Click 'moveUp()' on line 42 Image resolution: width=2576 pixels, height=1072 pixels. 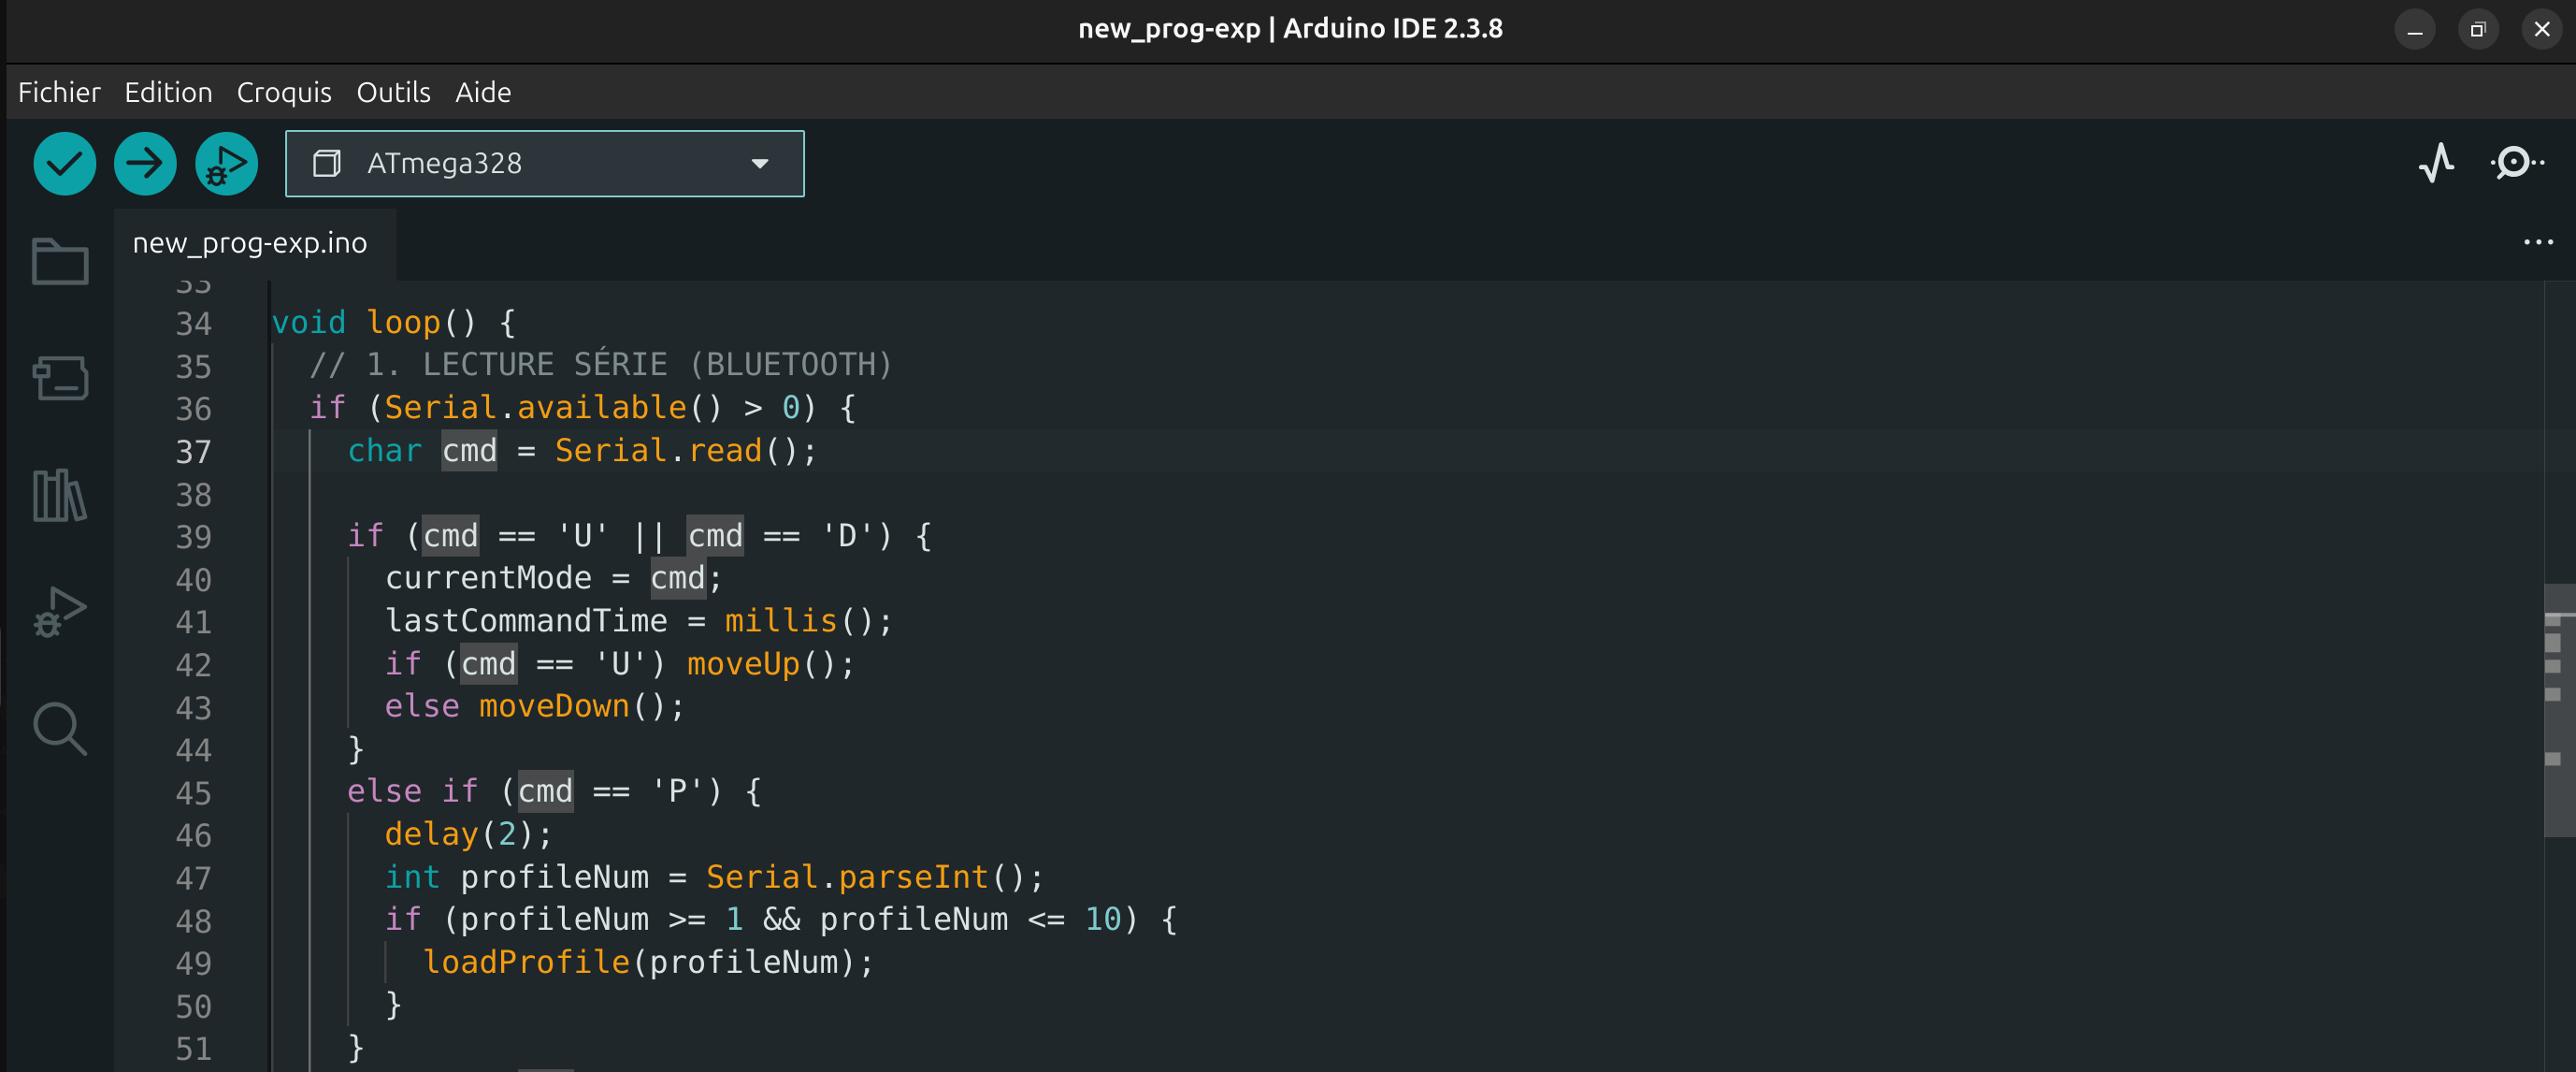pyautogui.click(x=762, y=664)
